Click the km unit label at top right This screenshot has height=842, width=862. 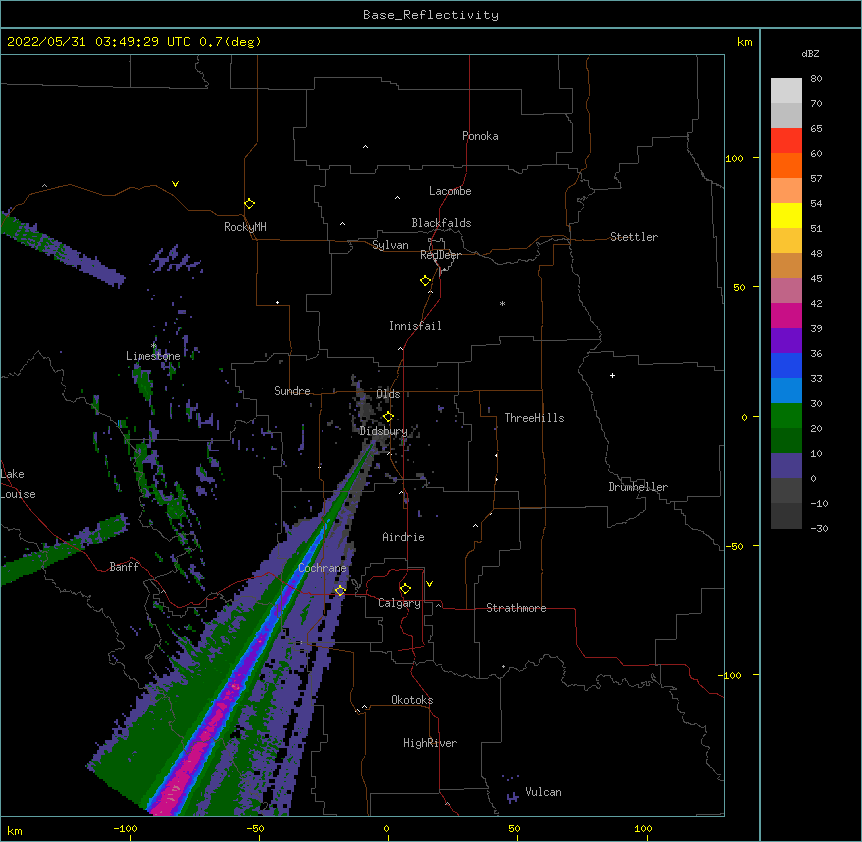(744, 42)
